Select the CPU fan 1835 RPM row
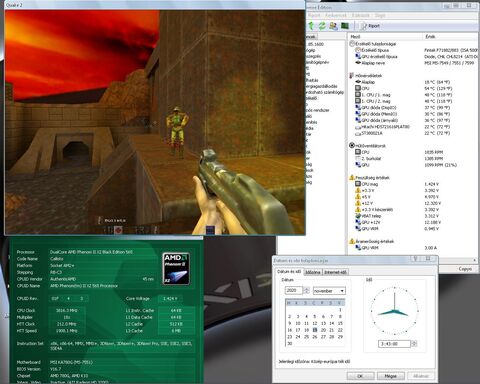The width and height of the screenshot is (480, 384). (363, 152)
